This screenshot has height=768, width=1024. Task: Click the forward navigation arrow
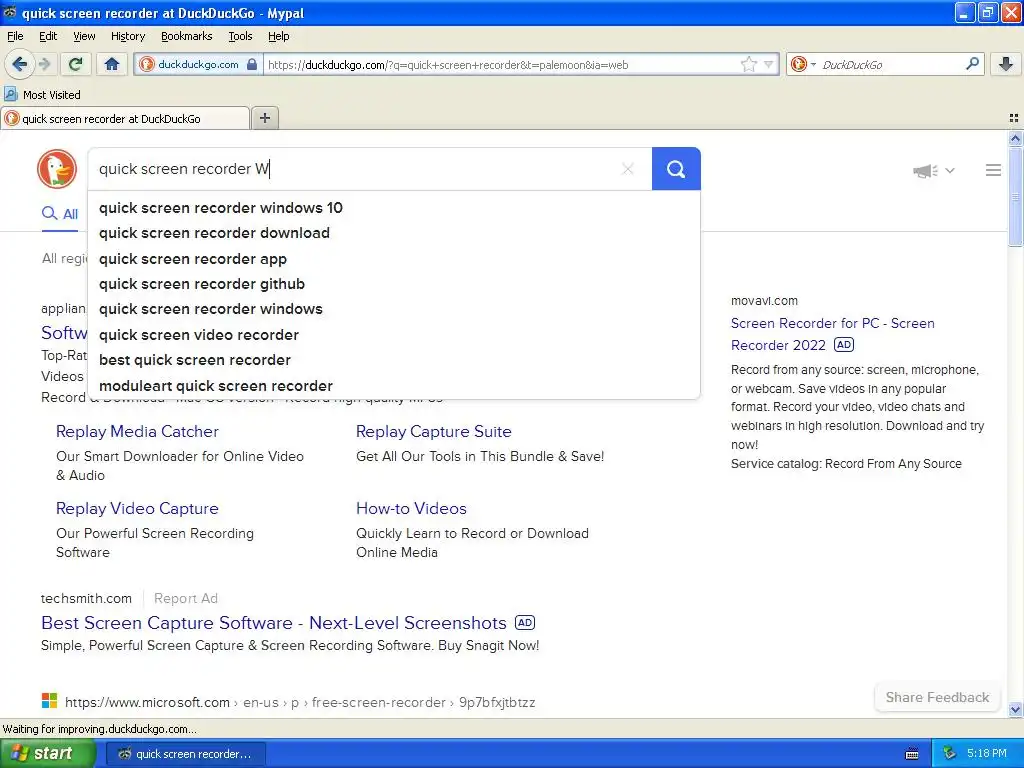coord(44,64)
